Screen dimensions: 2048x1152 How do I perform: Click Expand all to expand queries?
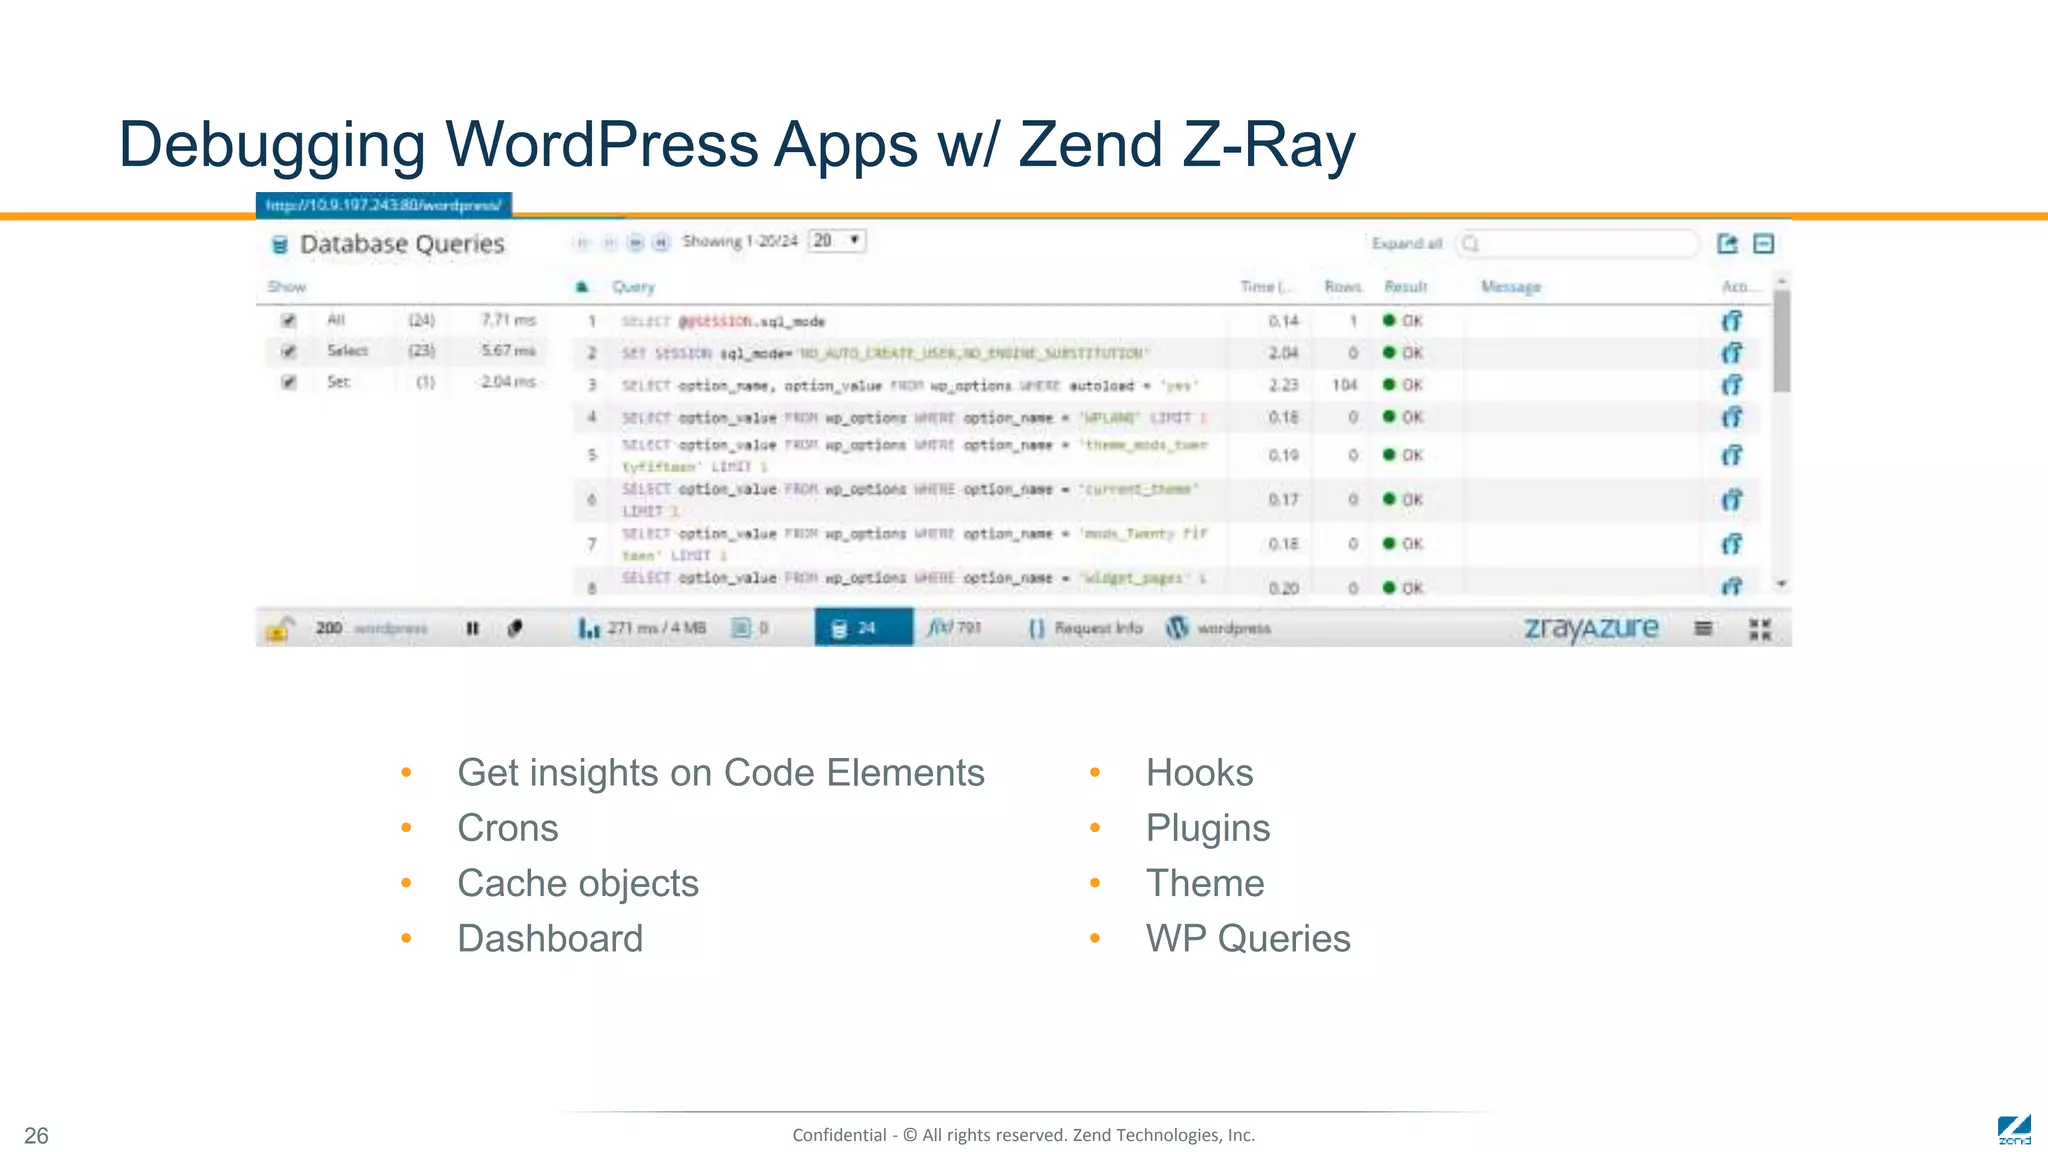click(1406, 244)
